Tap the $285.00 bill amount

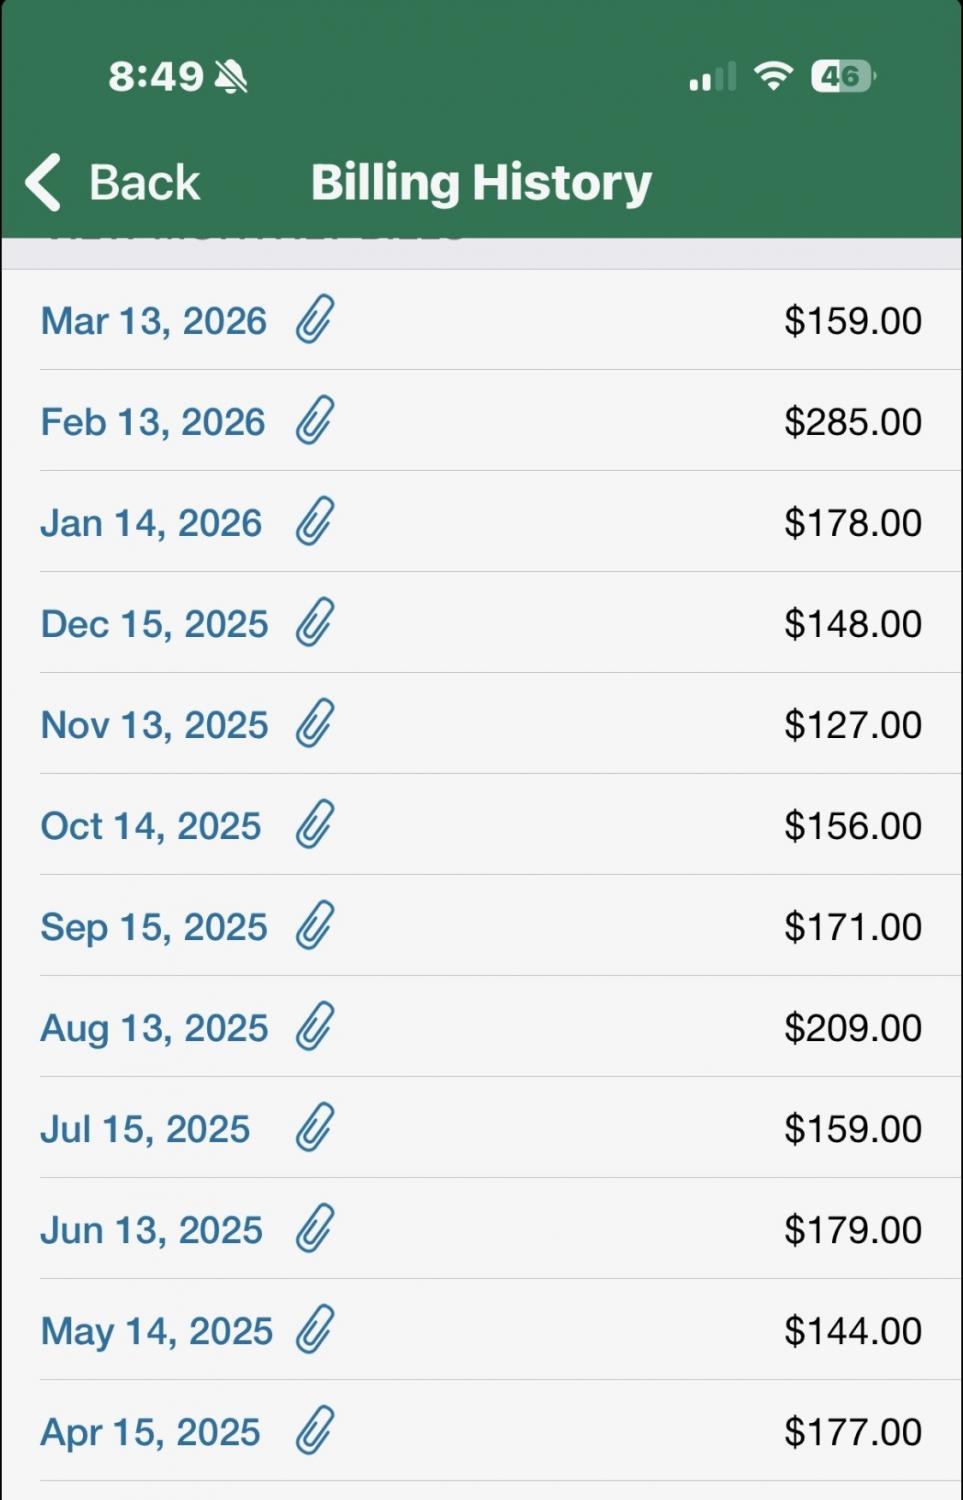point(852,422)
